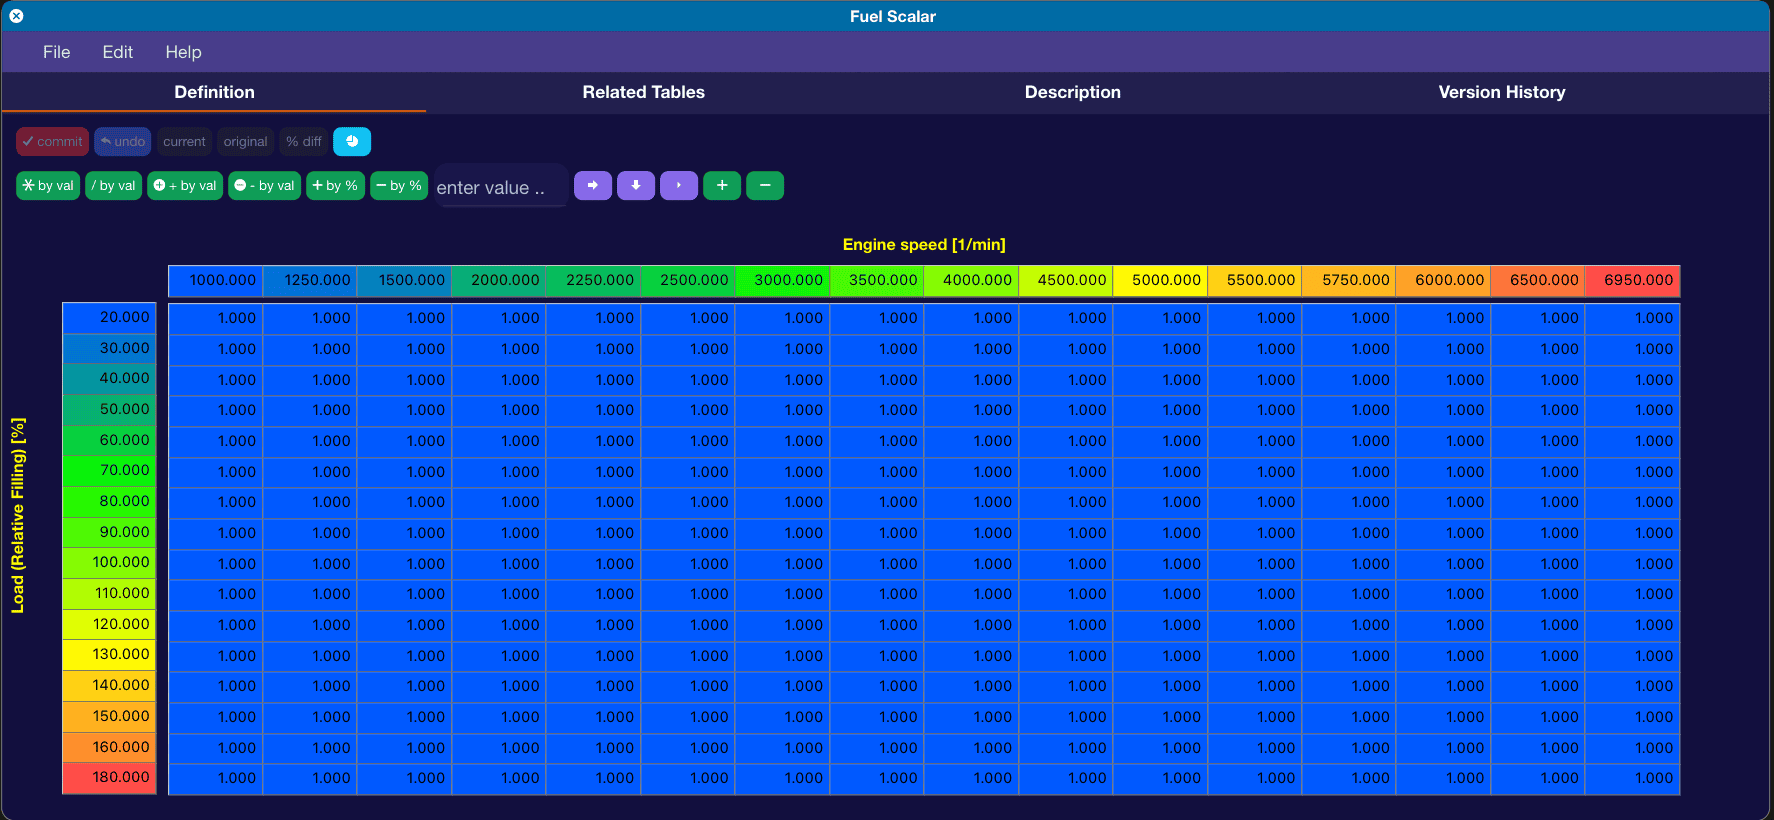
Task: Select cell at load 60.000, speed 2500.000
Action: 687,441
